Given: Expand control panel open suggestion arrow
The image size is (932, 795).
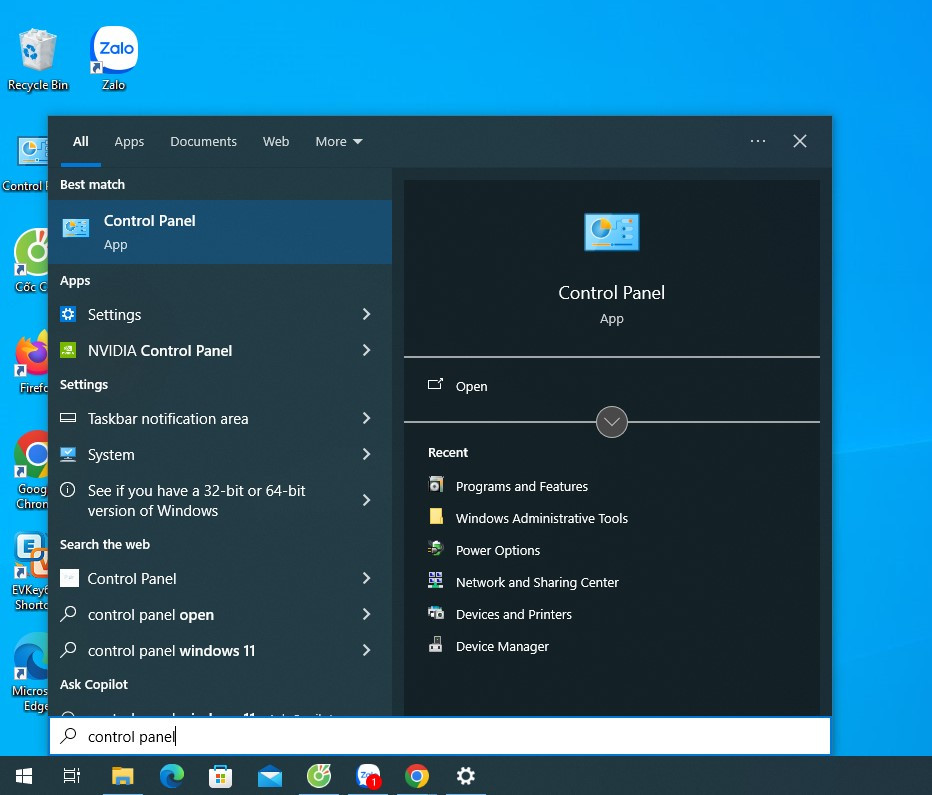Looking at the screenshot, I should point(366,614).
